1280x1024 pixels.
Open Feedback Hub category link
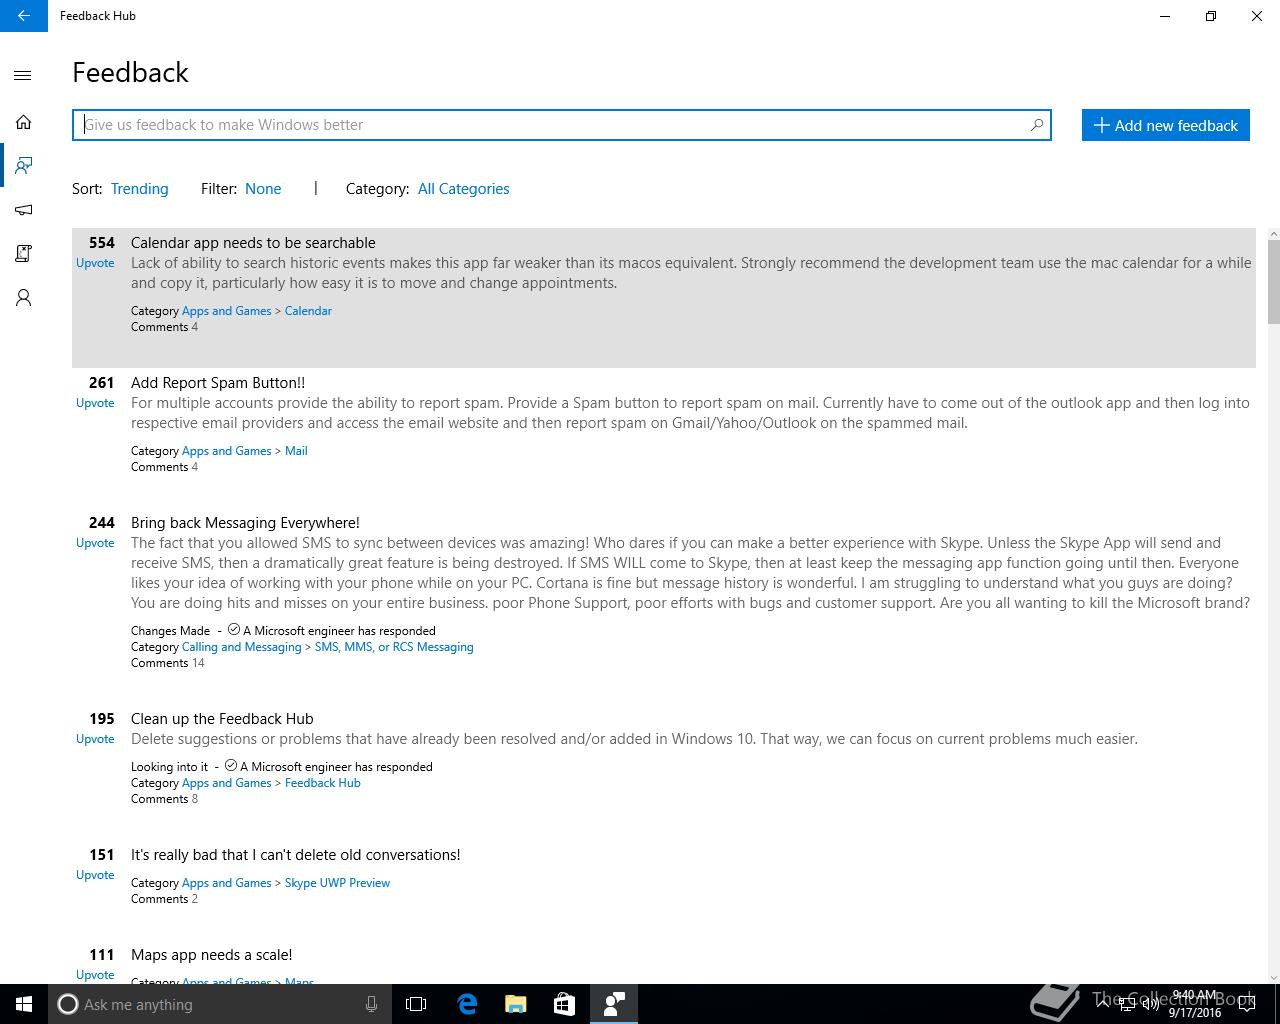tap(322, 783)
